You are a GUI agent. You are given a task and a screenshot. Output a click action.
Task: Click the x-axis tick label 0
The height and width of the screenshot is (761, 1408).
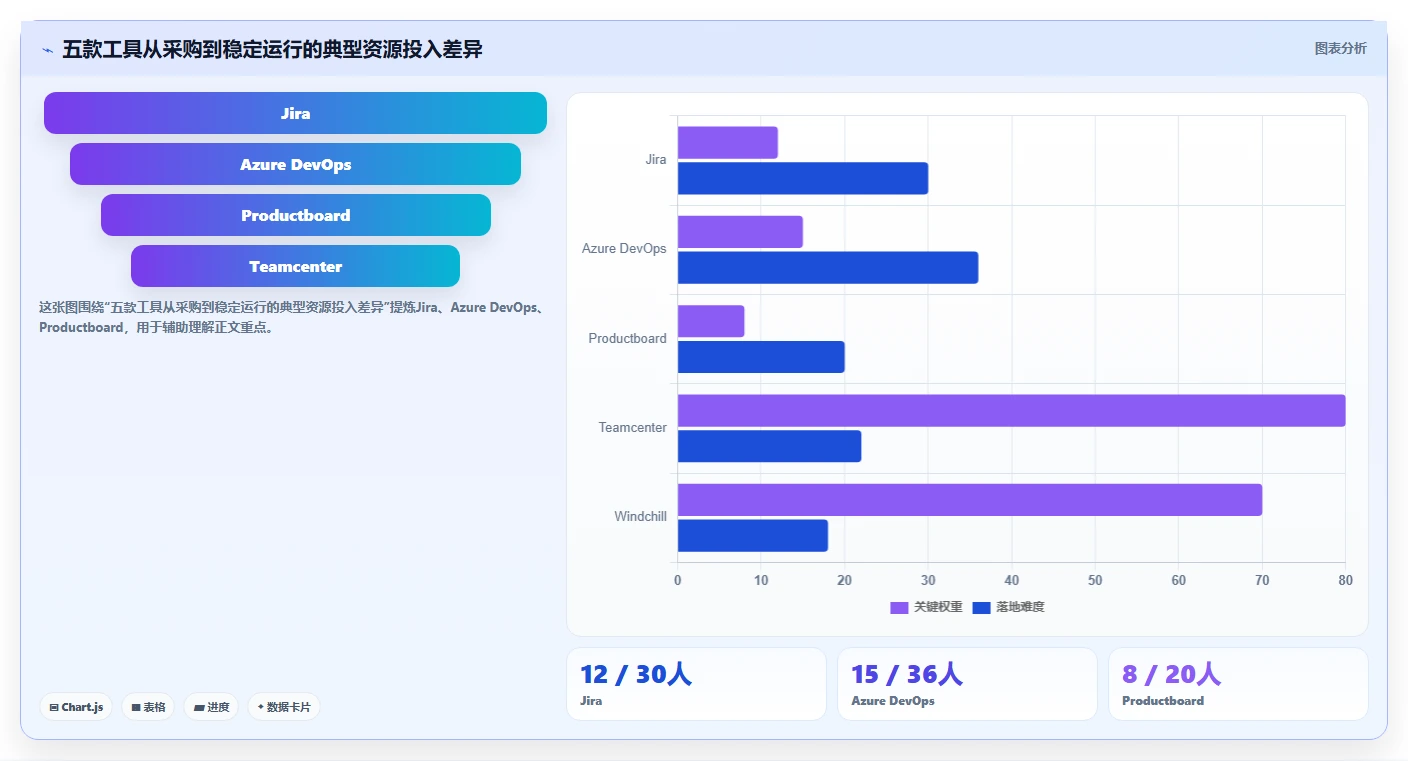(677, 580)
